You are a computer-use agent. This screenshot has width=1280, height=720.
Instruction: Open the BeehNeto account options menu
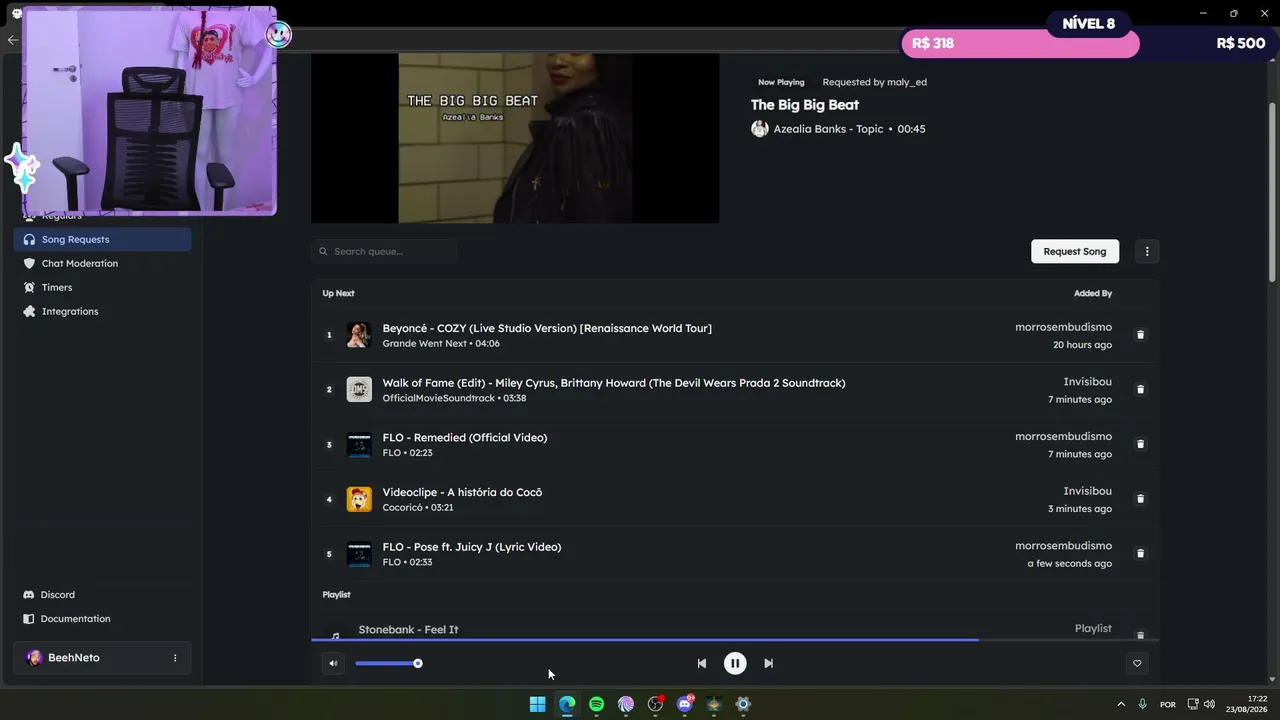[175, 658]
